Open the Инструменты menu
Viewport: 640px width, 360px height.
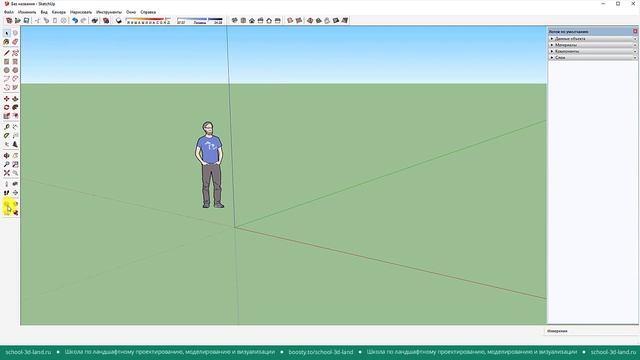pos(109,12)
